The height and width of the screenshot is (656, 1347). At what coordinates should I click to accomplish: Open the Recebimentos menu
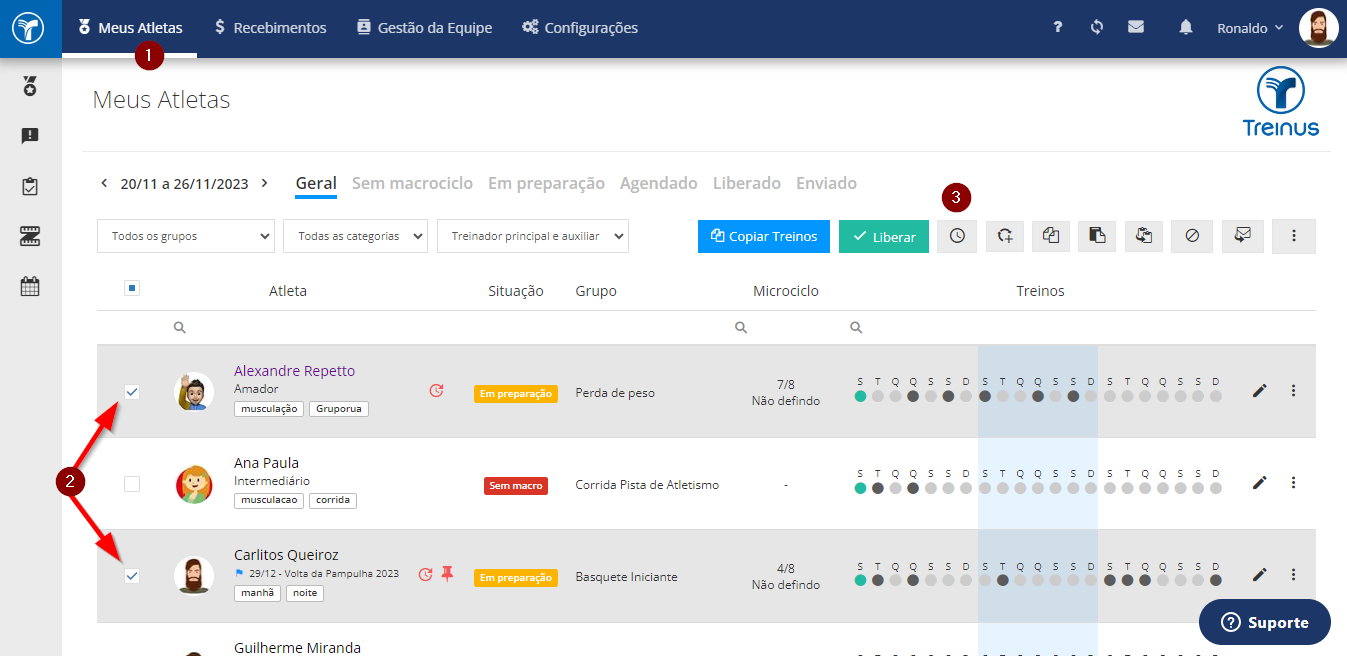click(x=270, y=28)
